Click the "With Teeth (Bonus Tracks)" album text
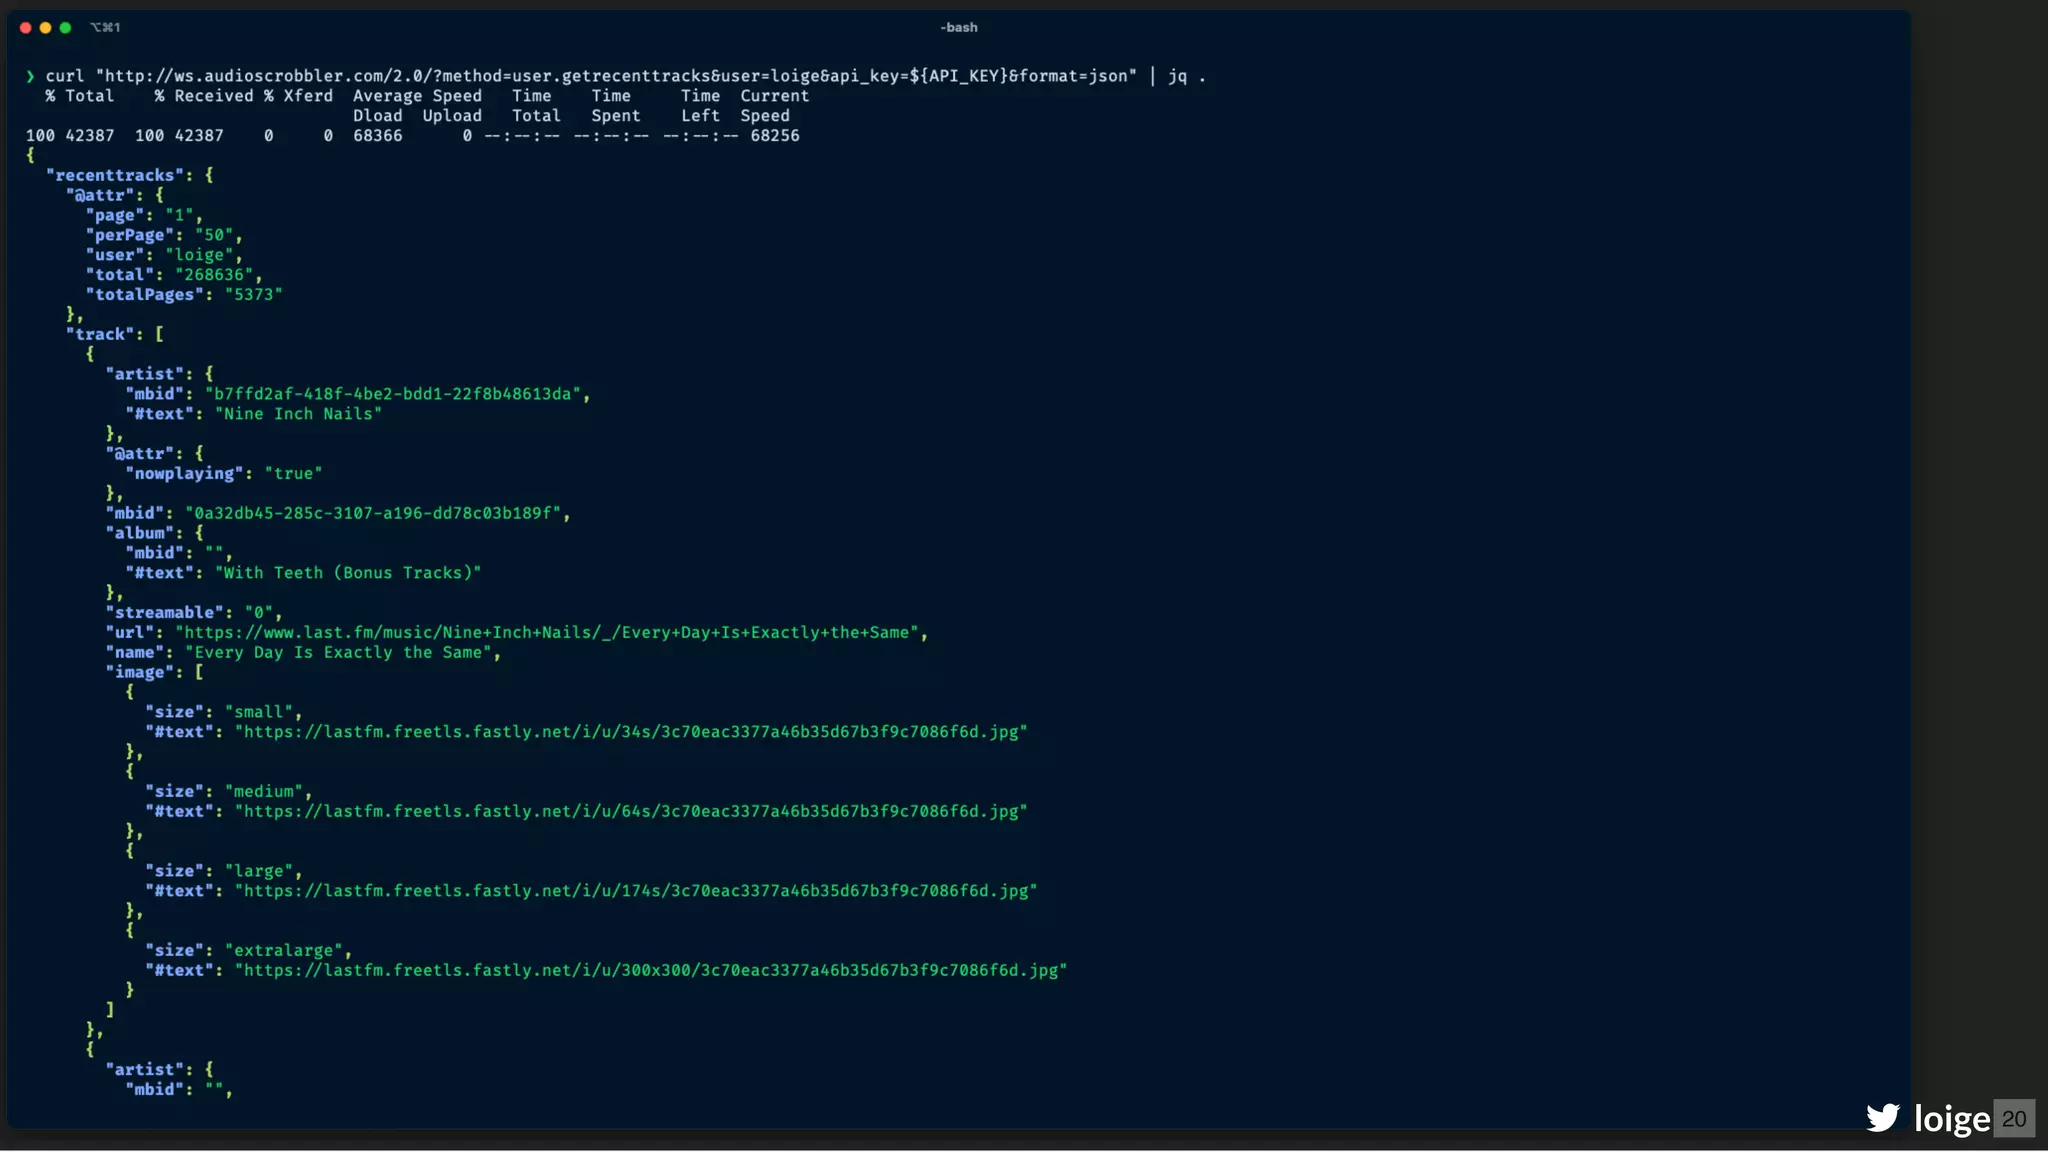2048x1152 pixels. 348,573
